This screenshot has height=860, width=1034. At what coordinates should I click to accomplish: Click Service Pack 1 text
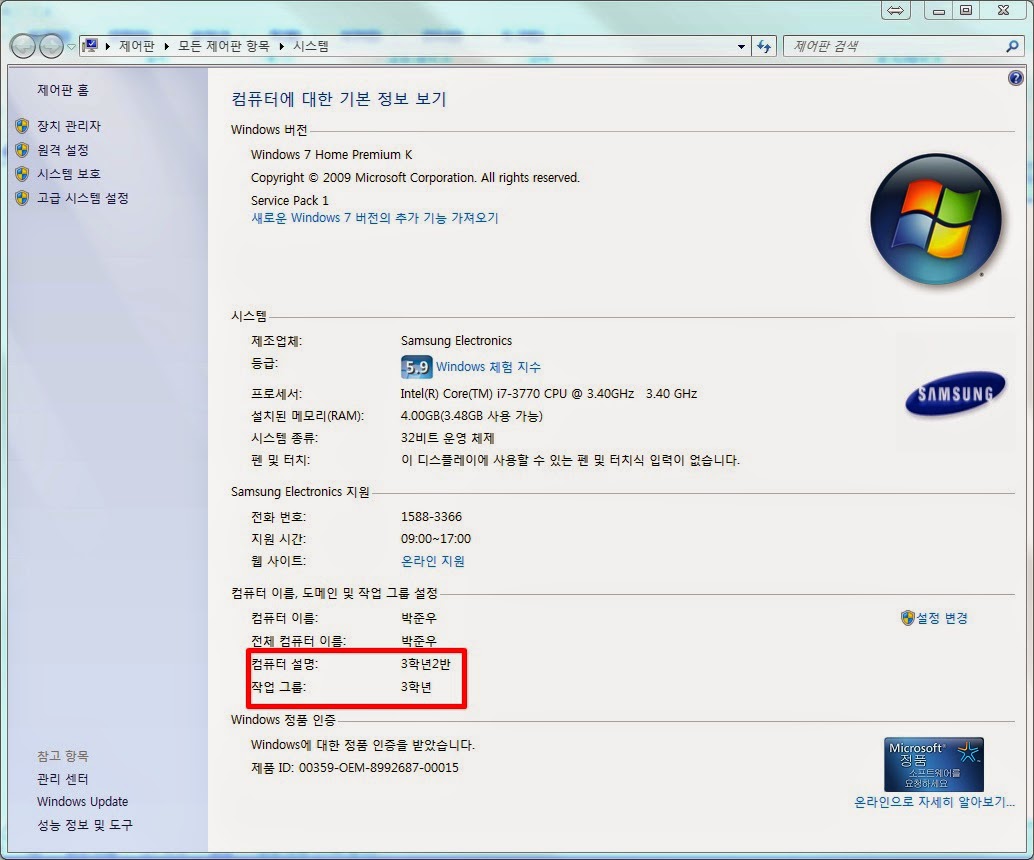(x=289, y=200)
